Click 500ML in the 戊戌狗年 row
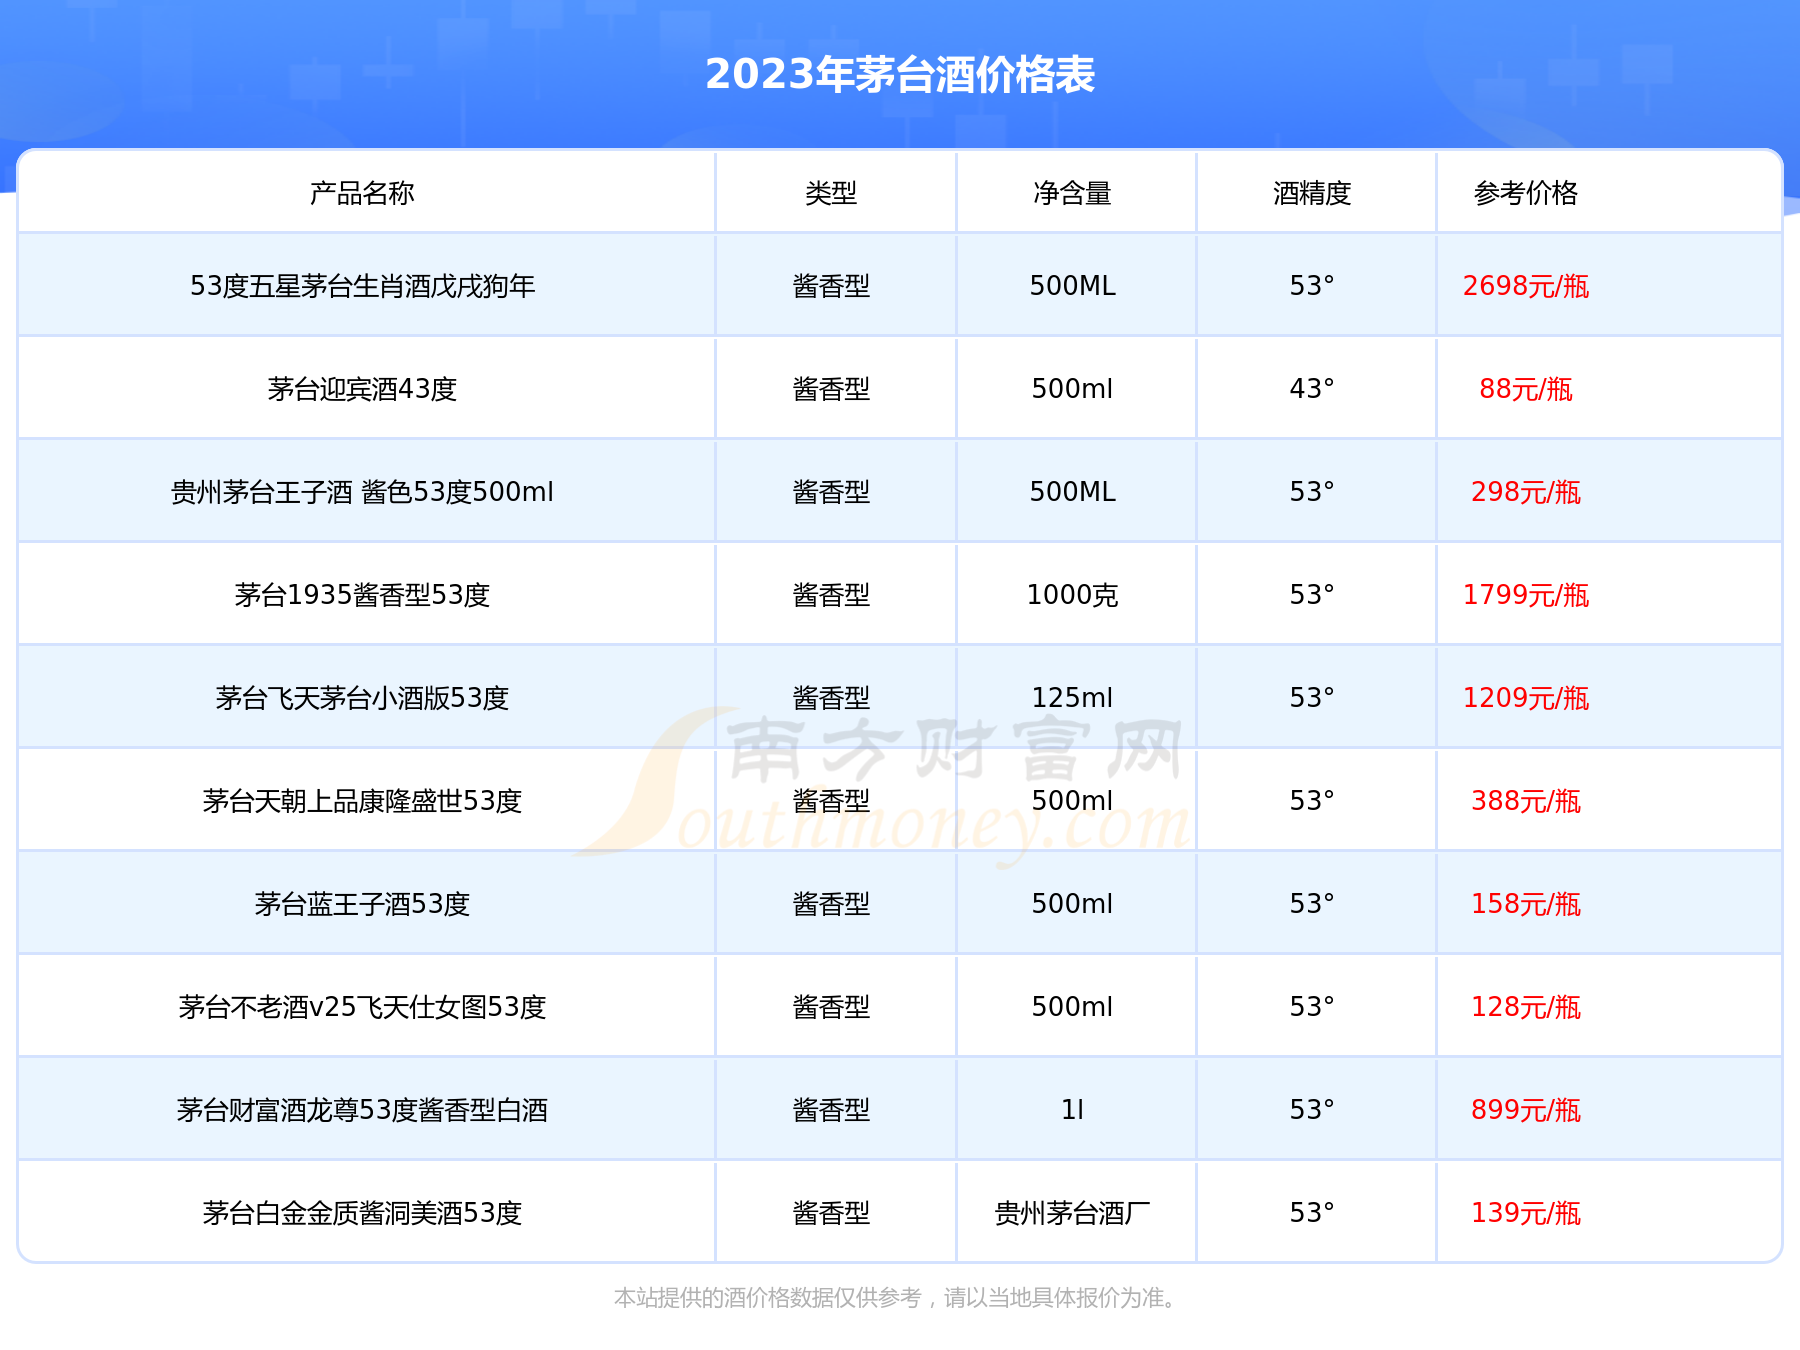The width and height of the screenshot is (1800, 1350). [1072, 286]
